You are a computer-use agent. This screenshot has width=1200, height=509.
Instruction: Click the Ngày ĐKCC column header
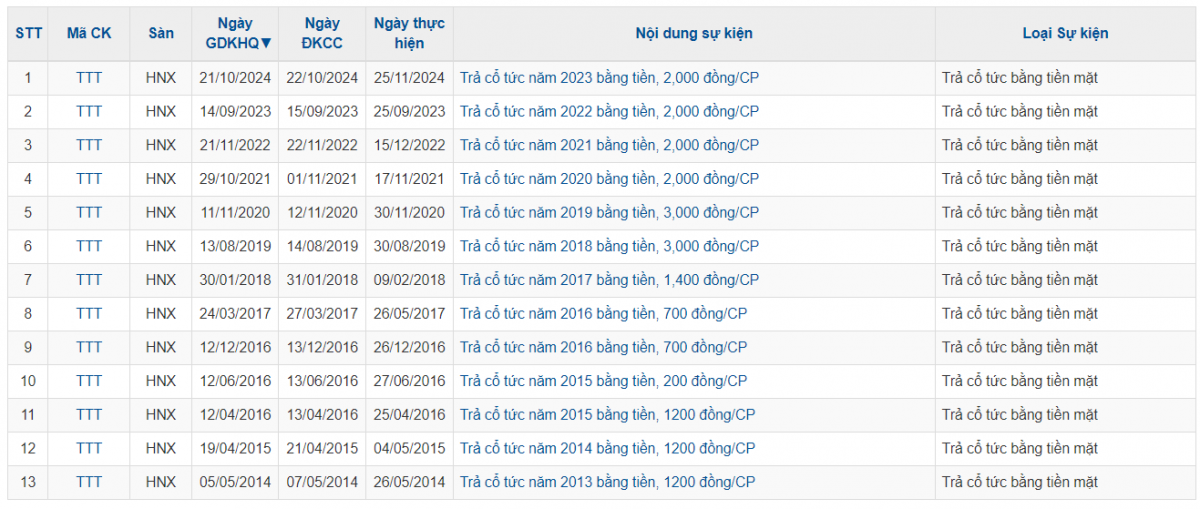tap(321, 33)
